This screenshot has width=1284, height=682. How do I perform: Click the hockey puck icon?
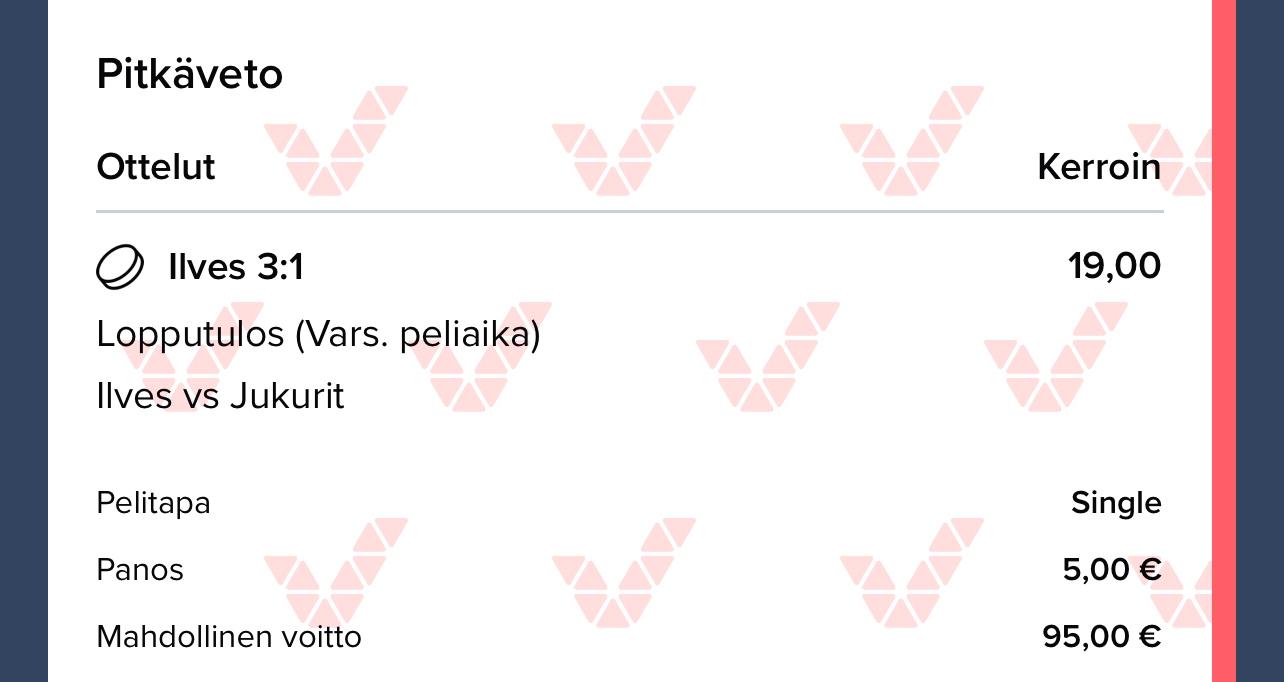(120, 268)
